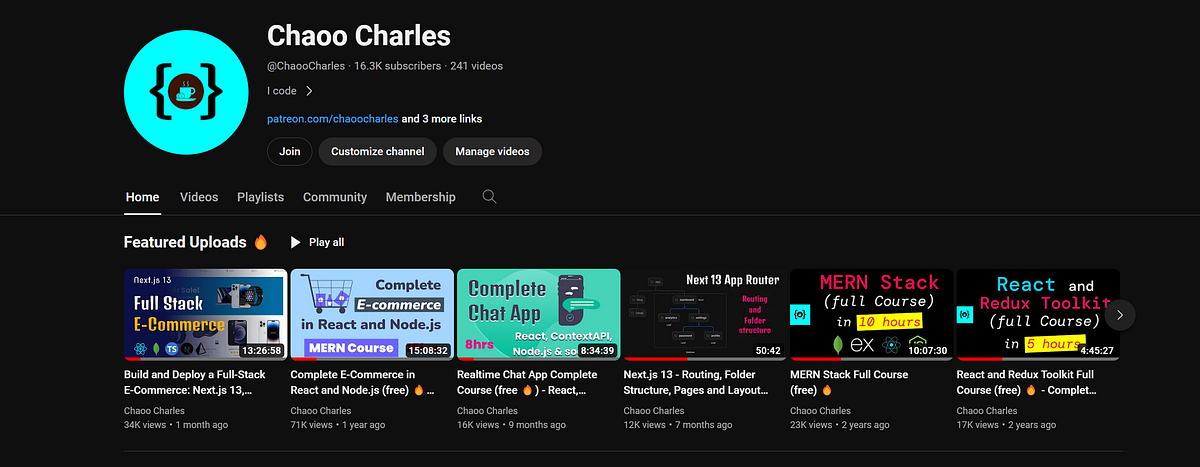The height and width of the screenshot is (467, 1200).
Task: Click the '16.3K subscribers' text
Action: pos(396,66)
